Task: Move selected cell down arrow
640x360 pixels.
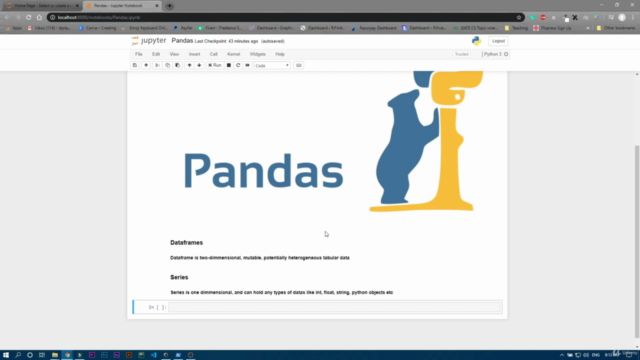Action: pos(199,65)
